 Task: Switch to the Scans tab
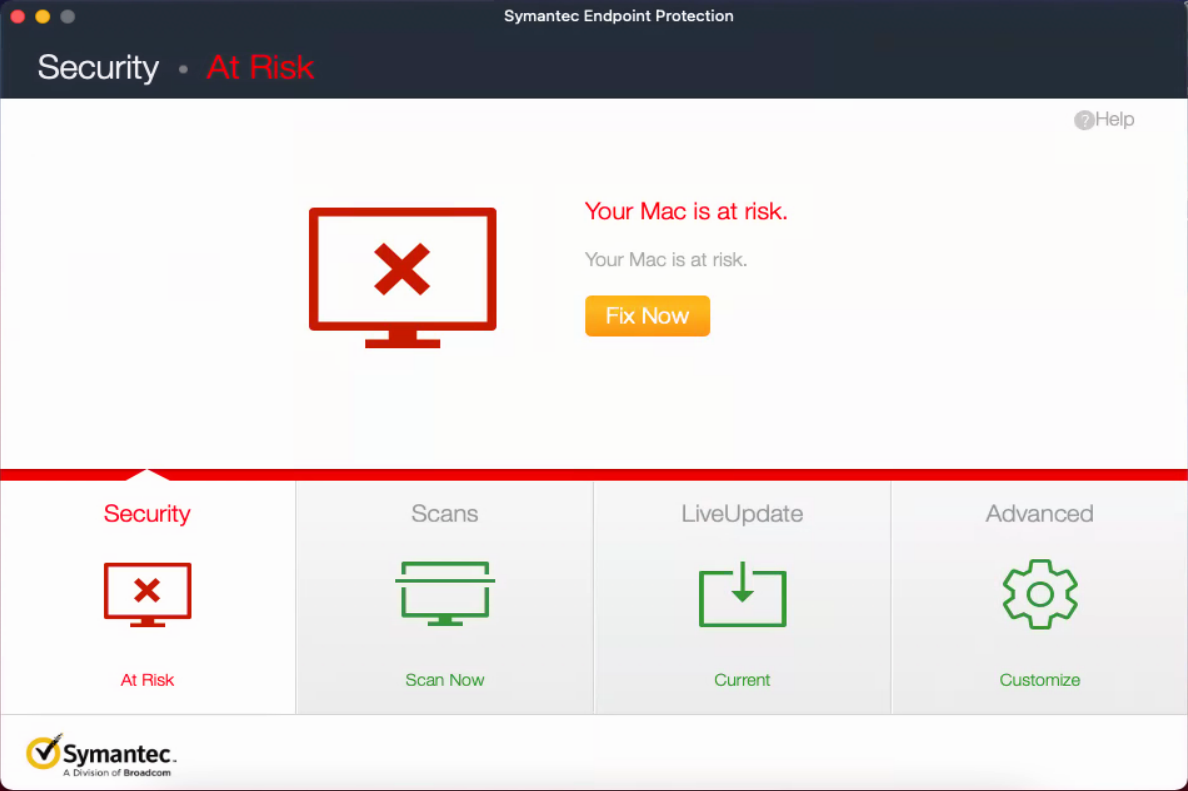[445, 514]
